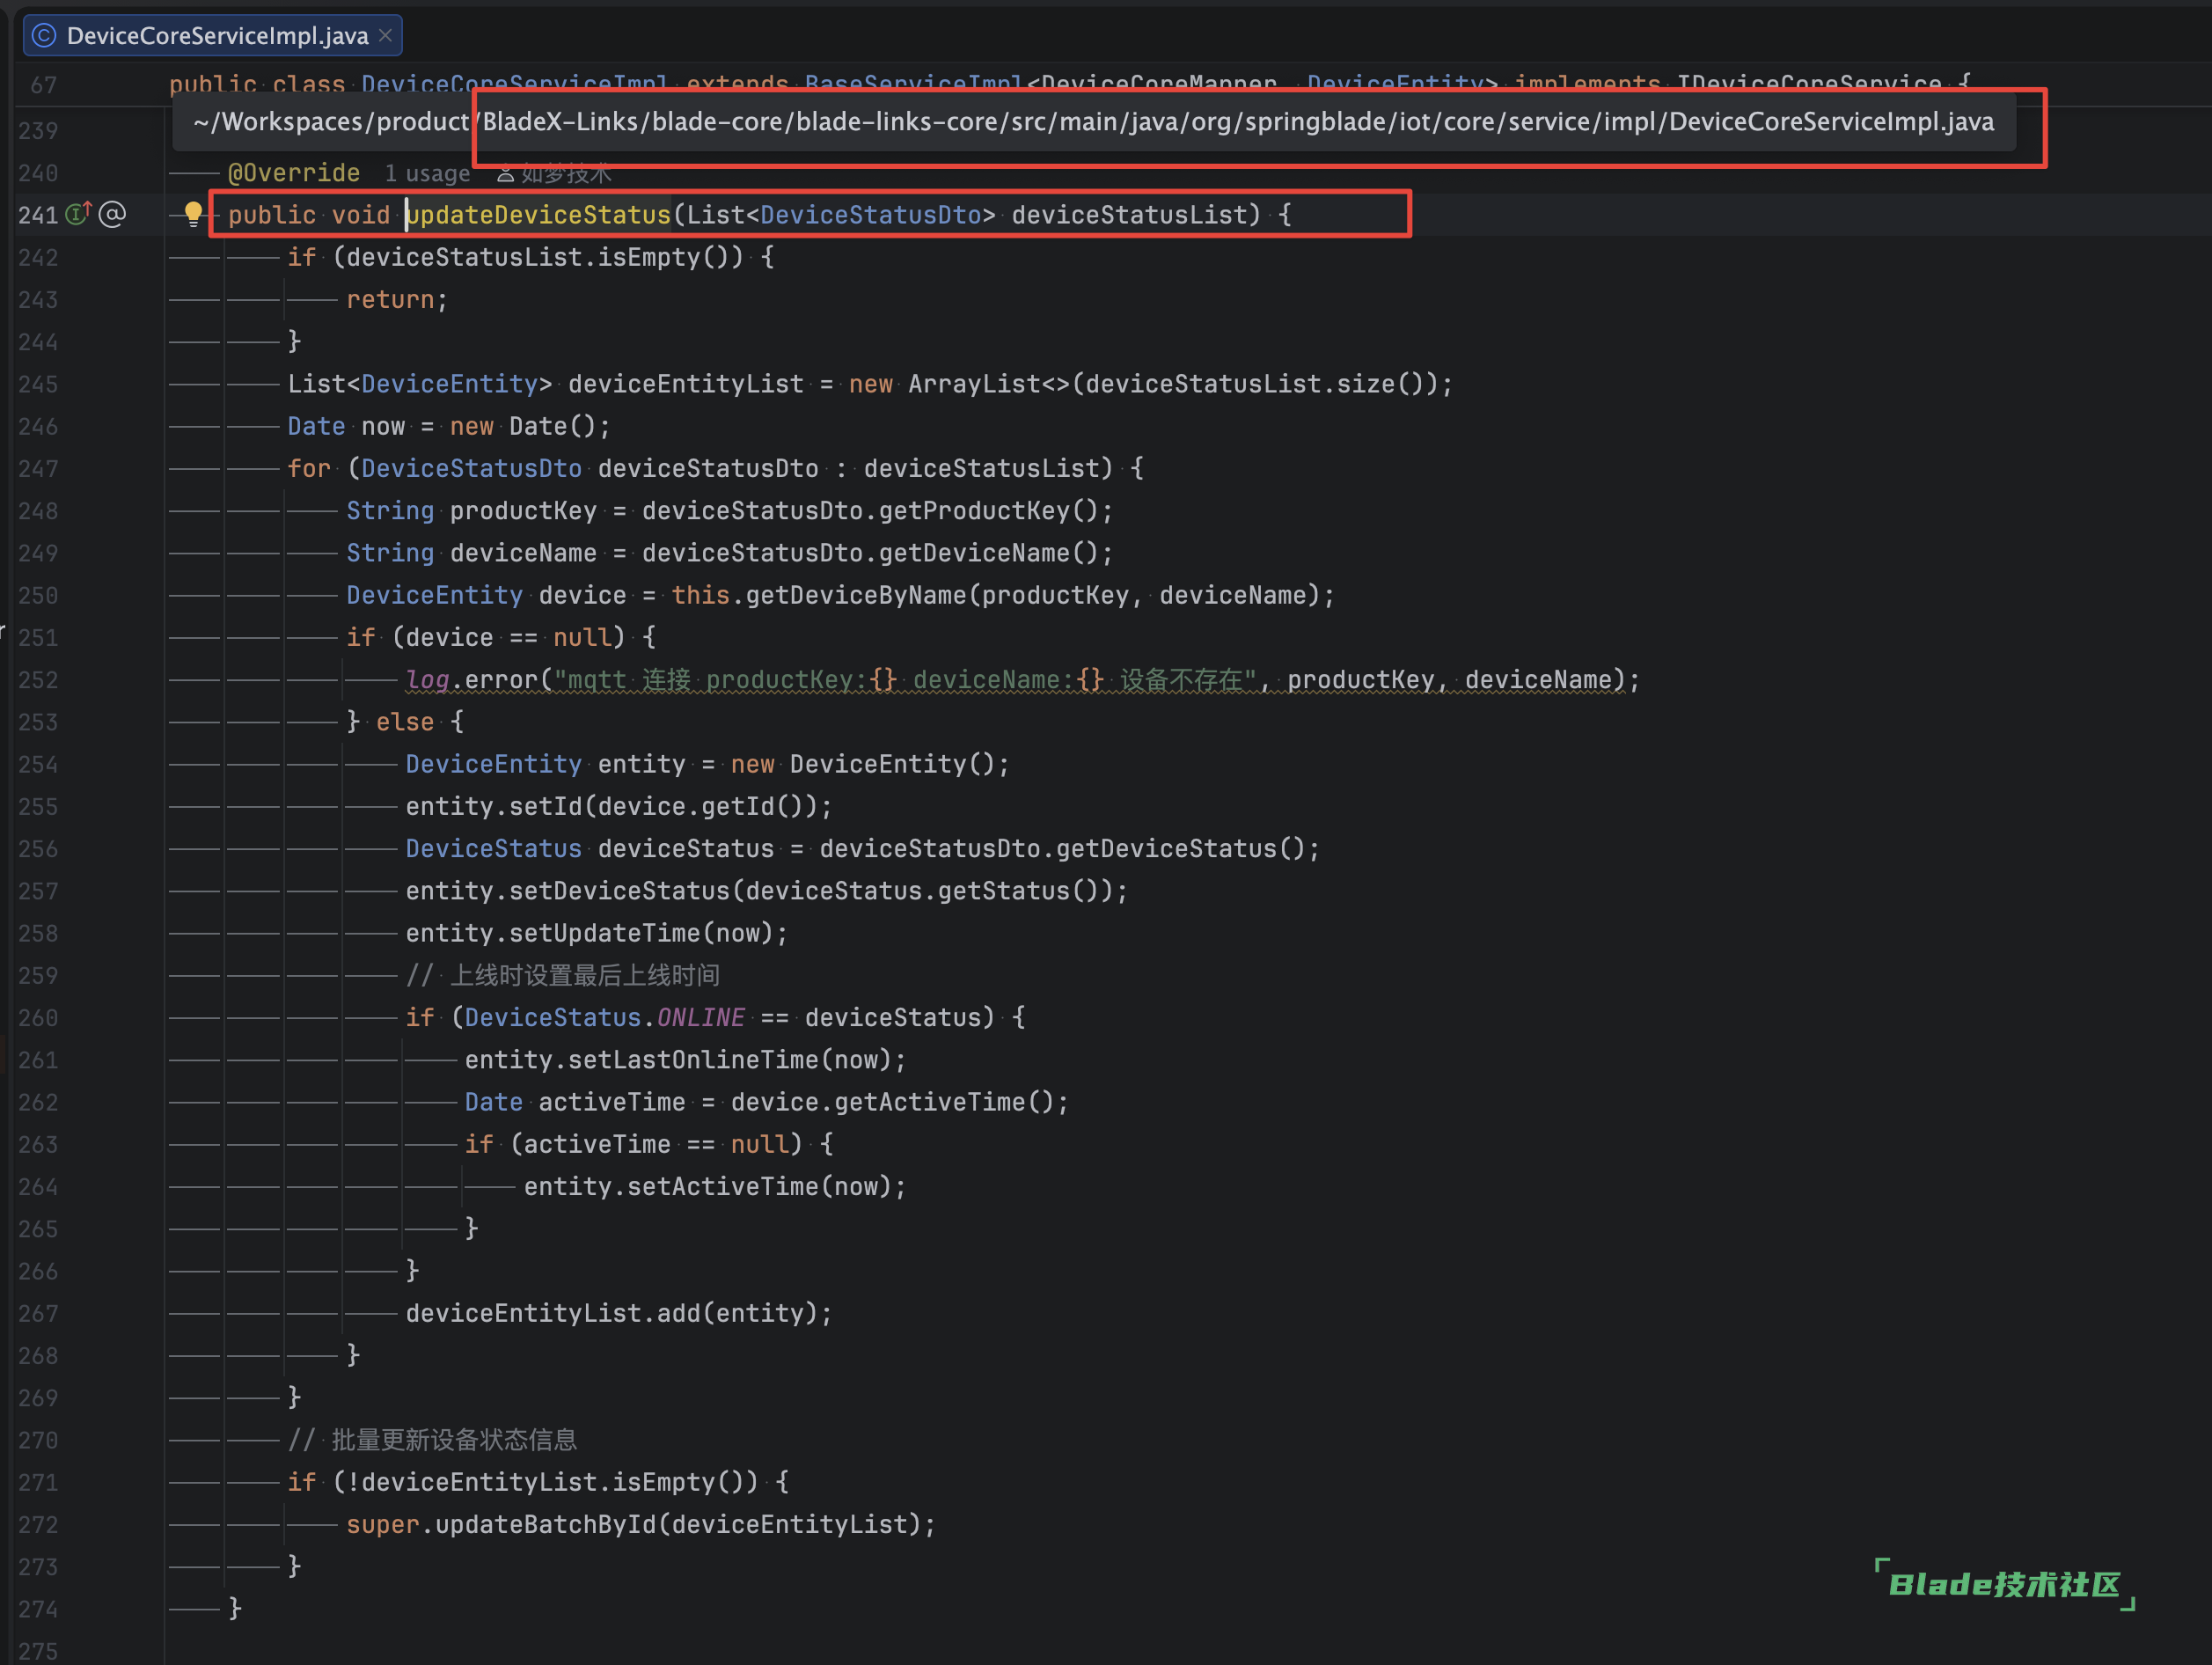Click the 如梦技术 author inlay hint
Viewport: 2212px width, 1665px height.
[x=565, y=174]
